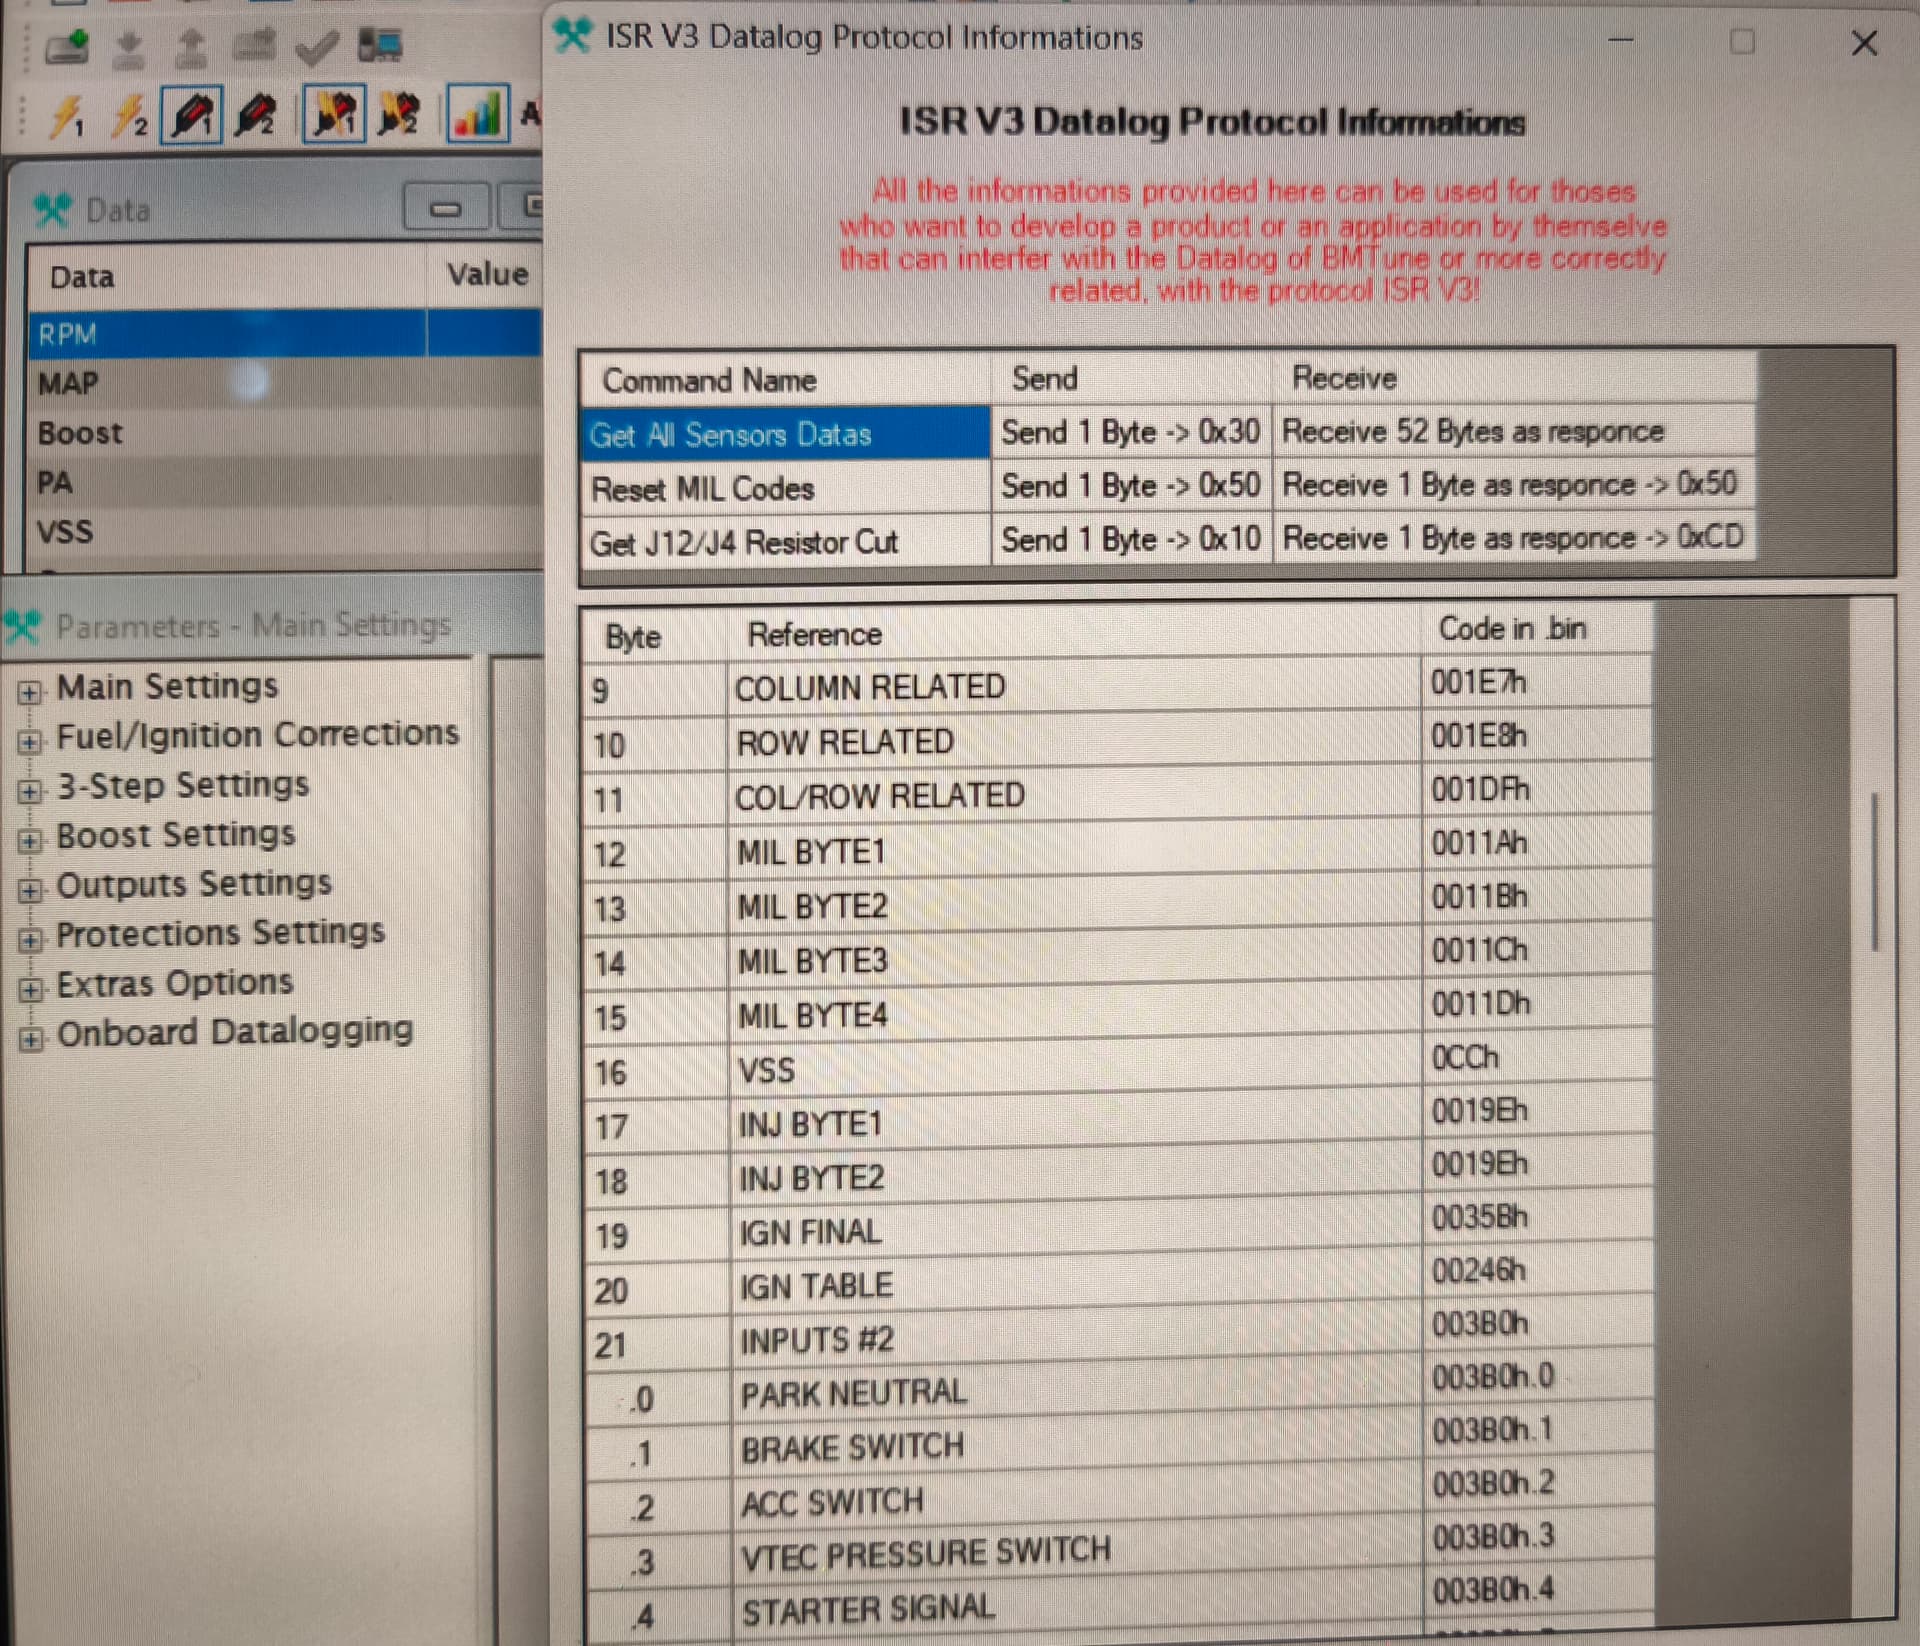Click the combined injector and ignition 2 icon
Viewport: 1920px width, 1646px height.
pyautogui.click(x=399, y=115)
